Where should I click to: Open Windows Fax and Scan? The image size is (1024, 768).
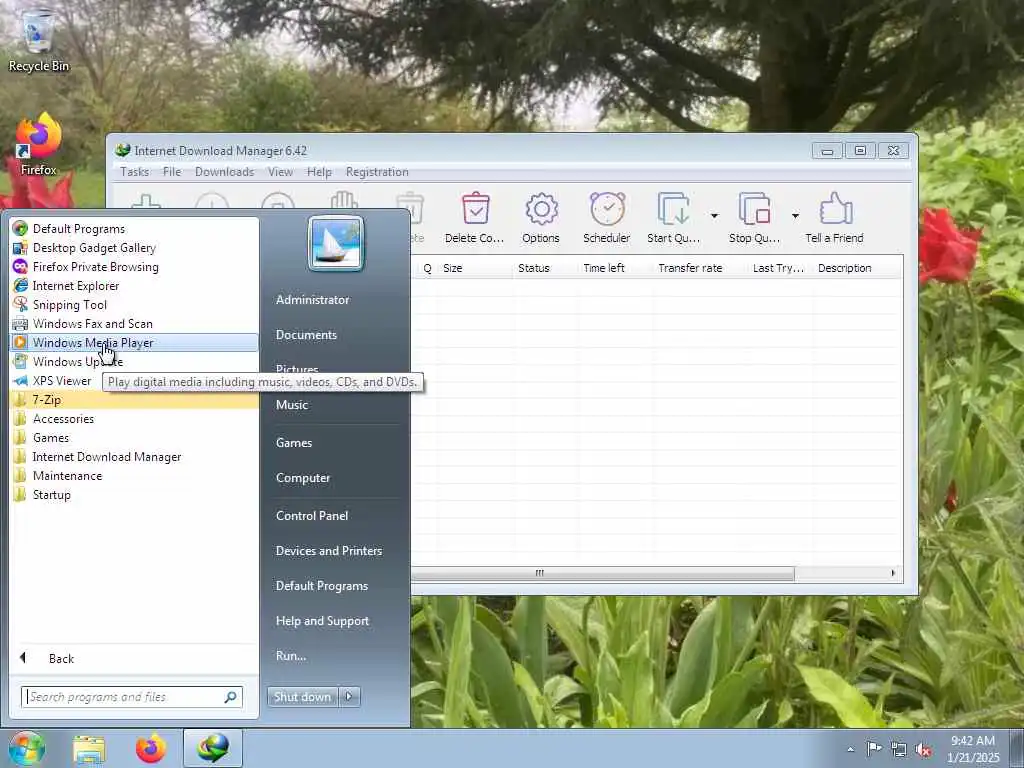[x=134, y=323]
